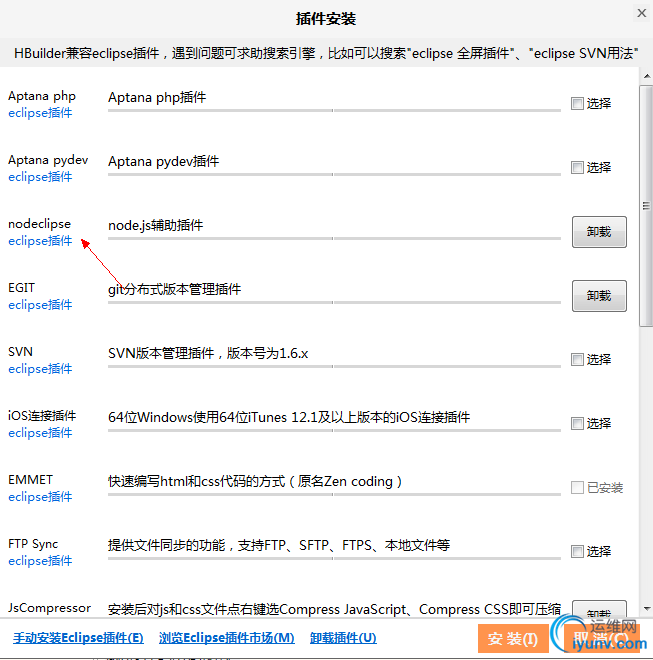Click the 卸载插件(U) link

click(343, 638)
